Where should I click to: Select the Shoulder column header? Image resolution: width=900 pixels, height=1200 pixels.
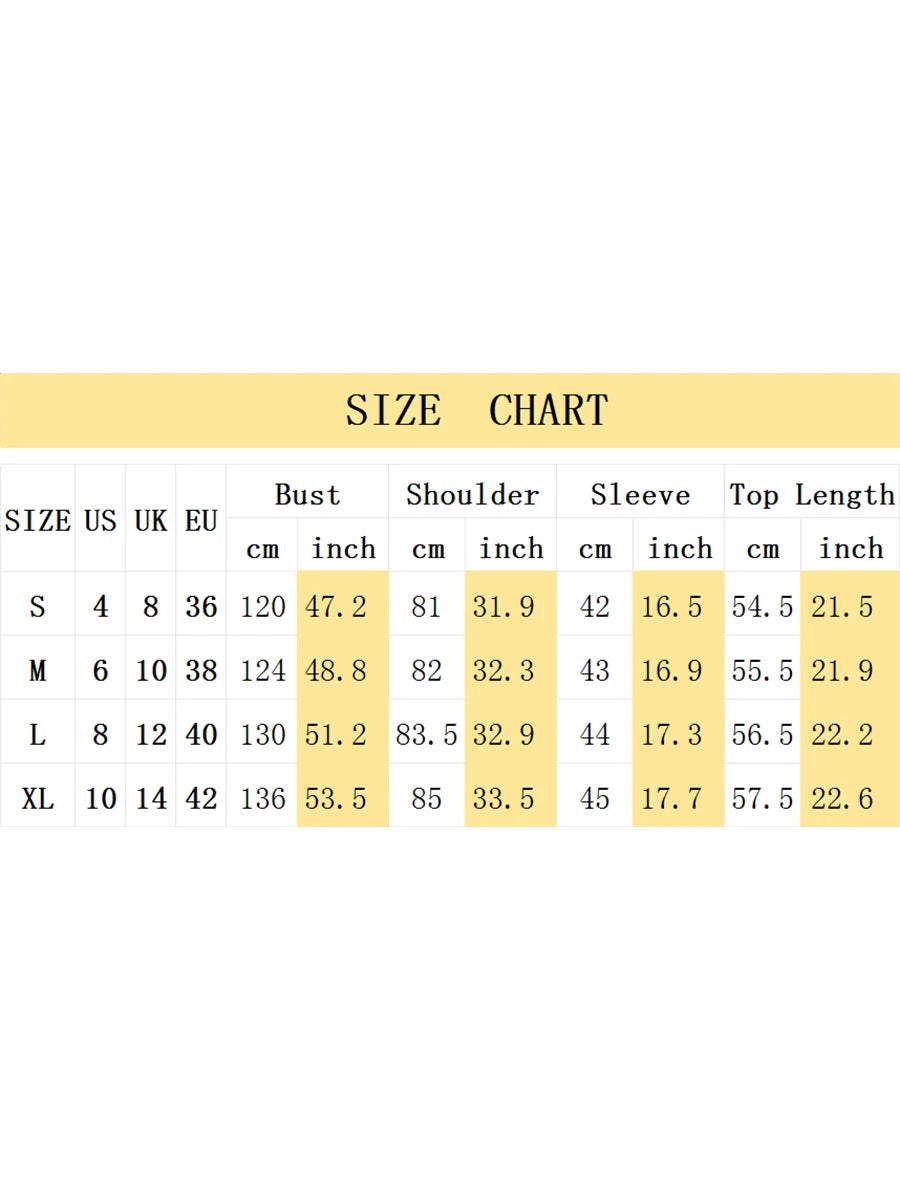[472, 494]
